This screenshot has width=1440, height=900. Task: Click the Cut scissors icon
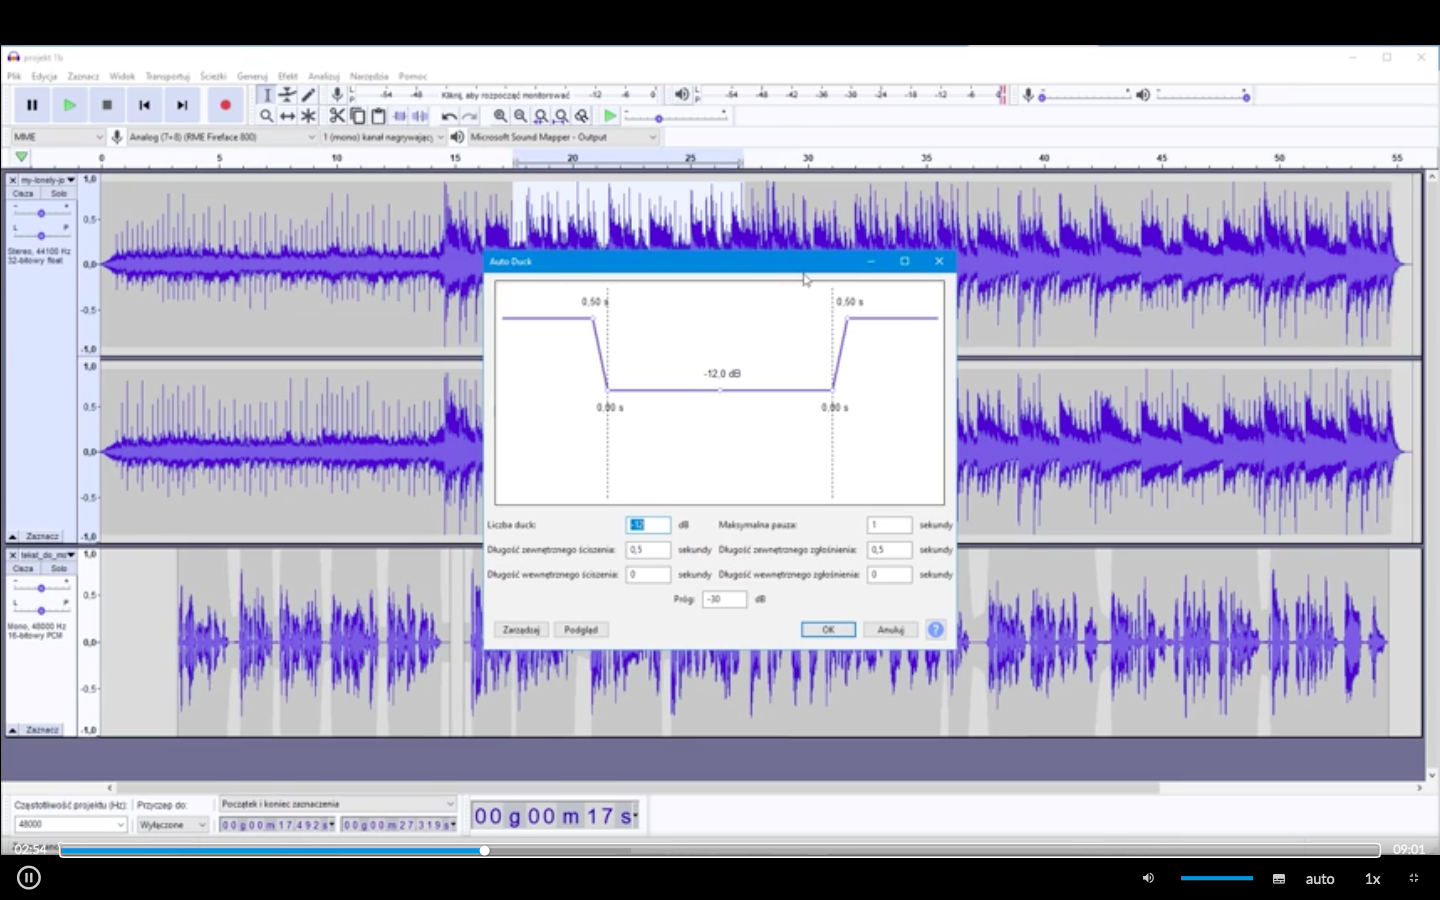[337, 116]
